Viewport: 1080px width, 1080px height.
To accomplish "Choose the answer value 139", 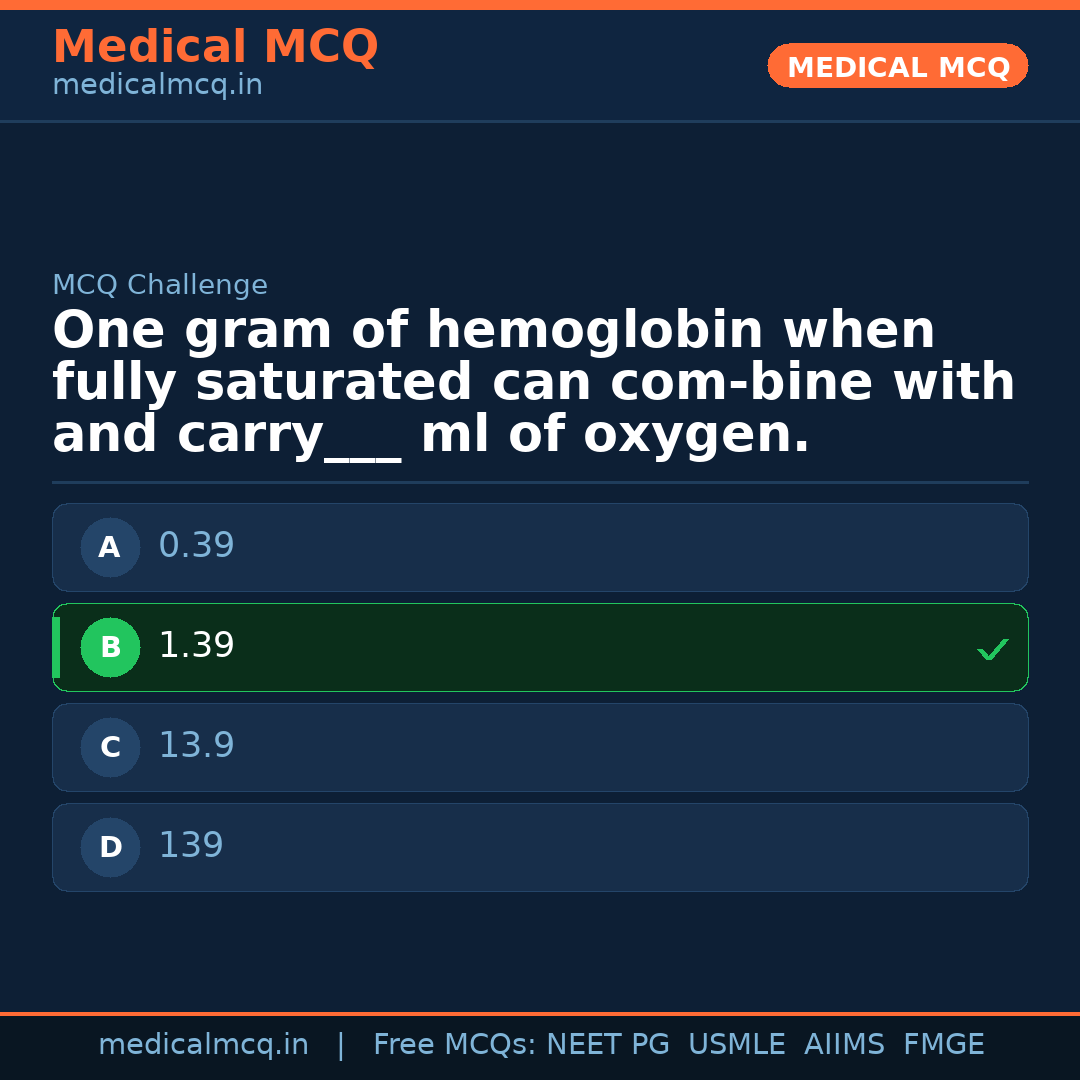I will coord(191,846).
